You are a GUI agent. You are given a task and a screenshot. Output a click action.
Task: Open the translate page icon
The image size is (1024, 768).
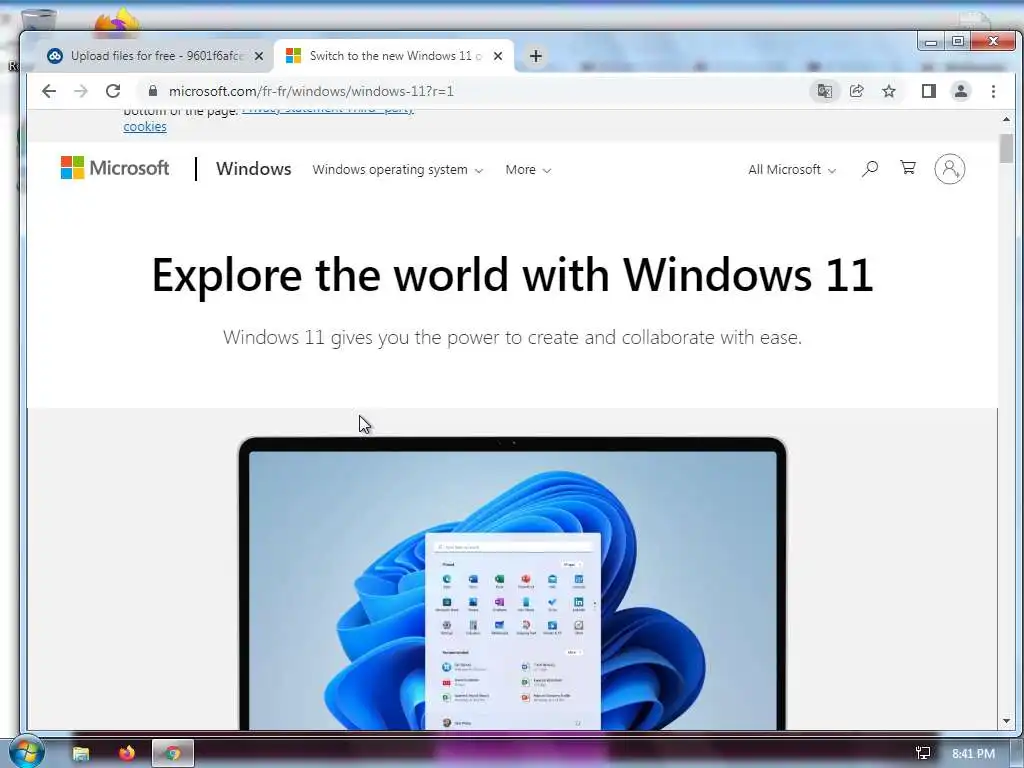825,91
